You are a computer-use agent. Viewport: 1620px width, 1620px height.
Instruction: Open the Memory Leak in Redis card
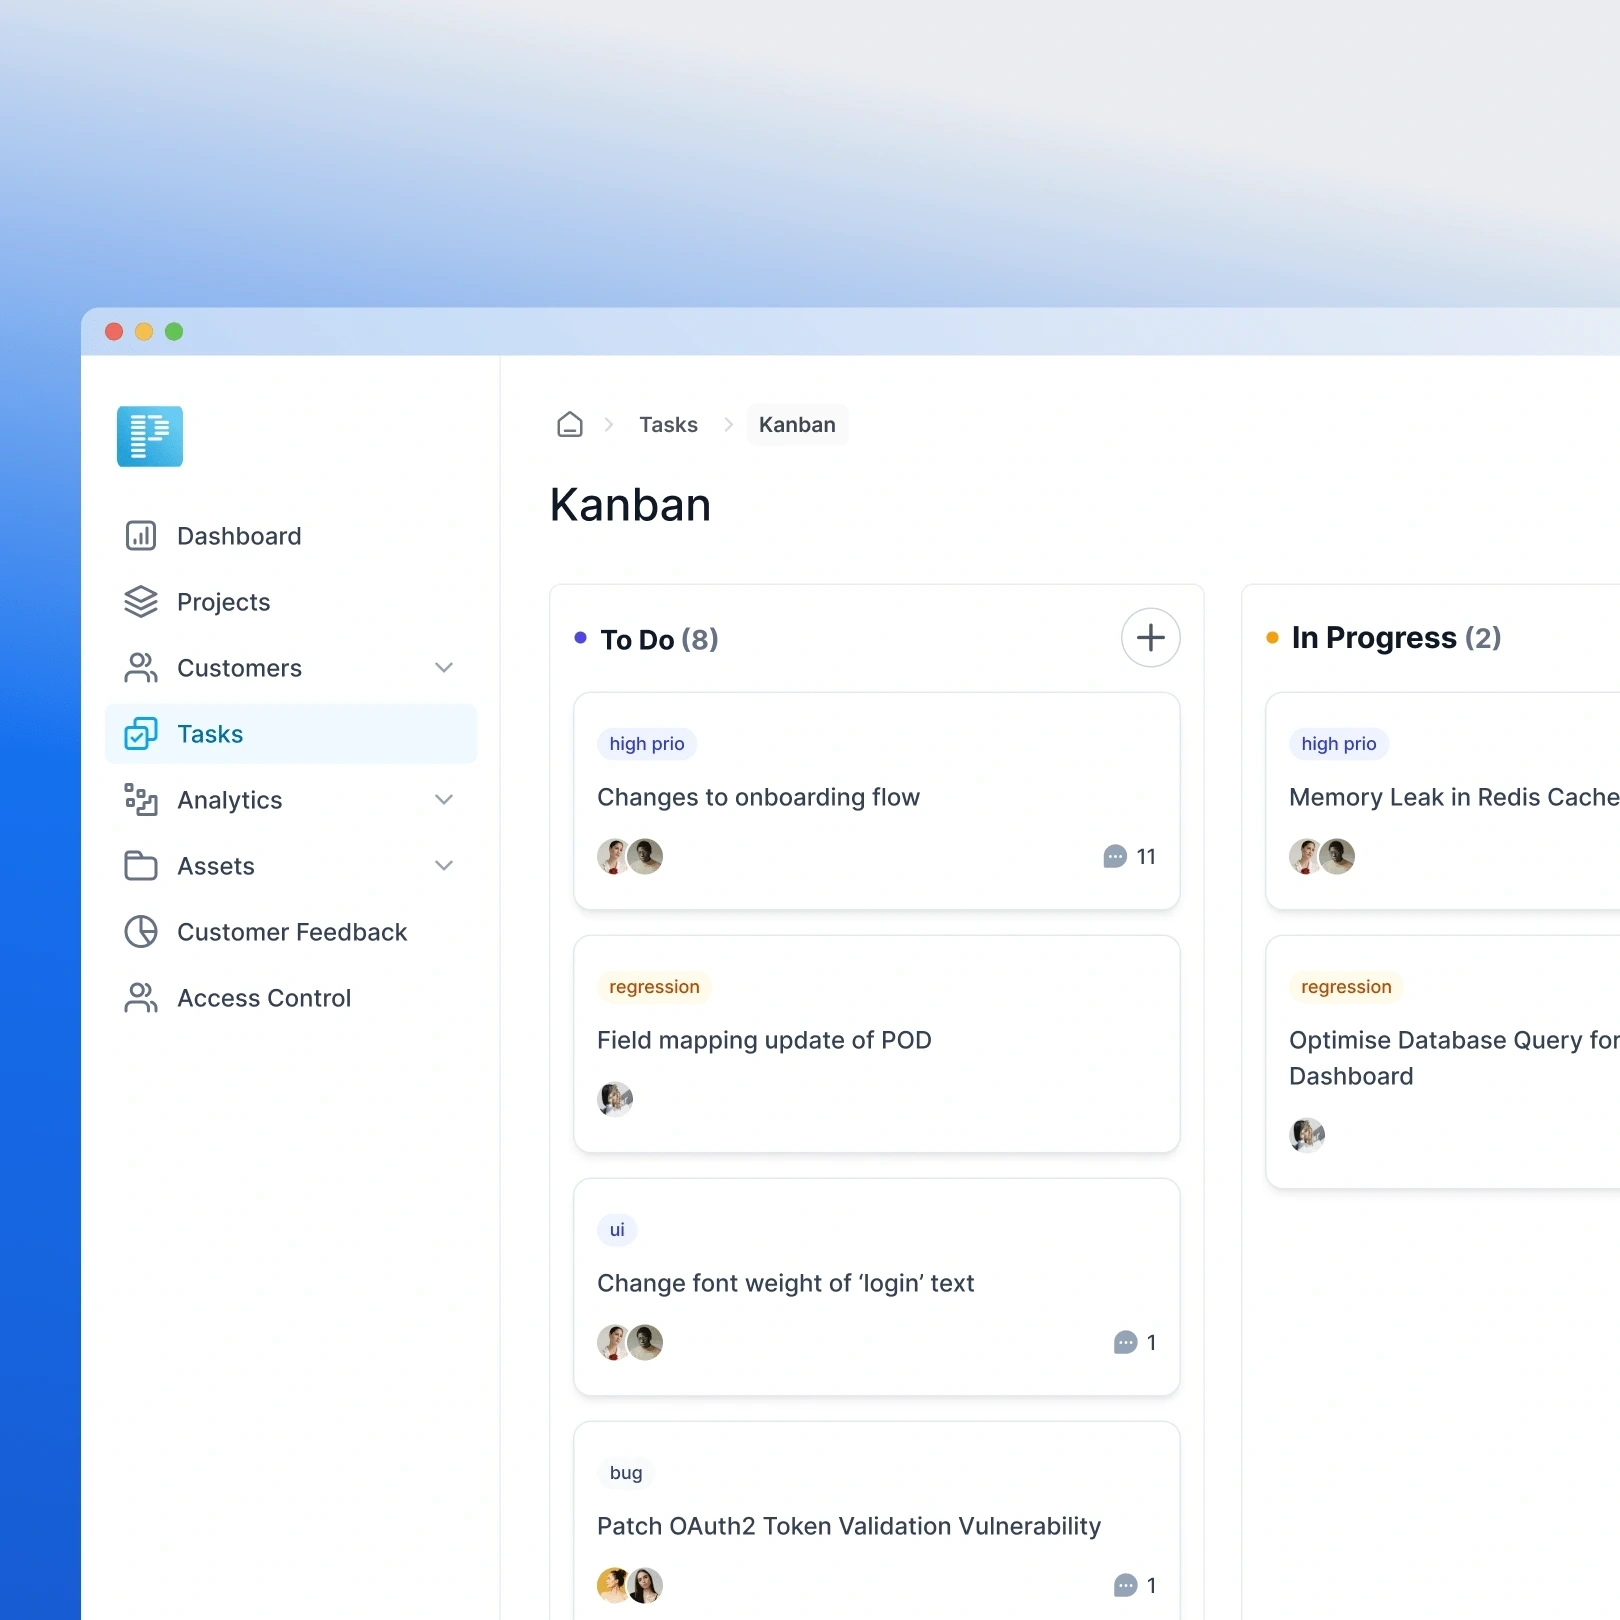click(x=1442, y=801)
